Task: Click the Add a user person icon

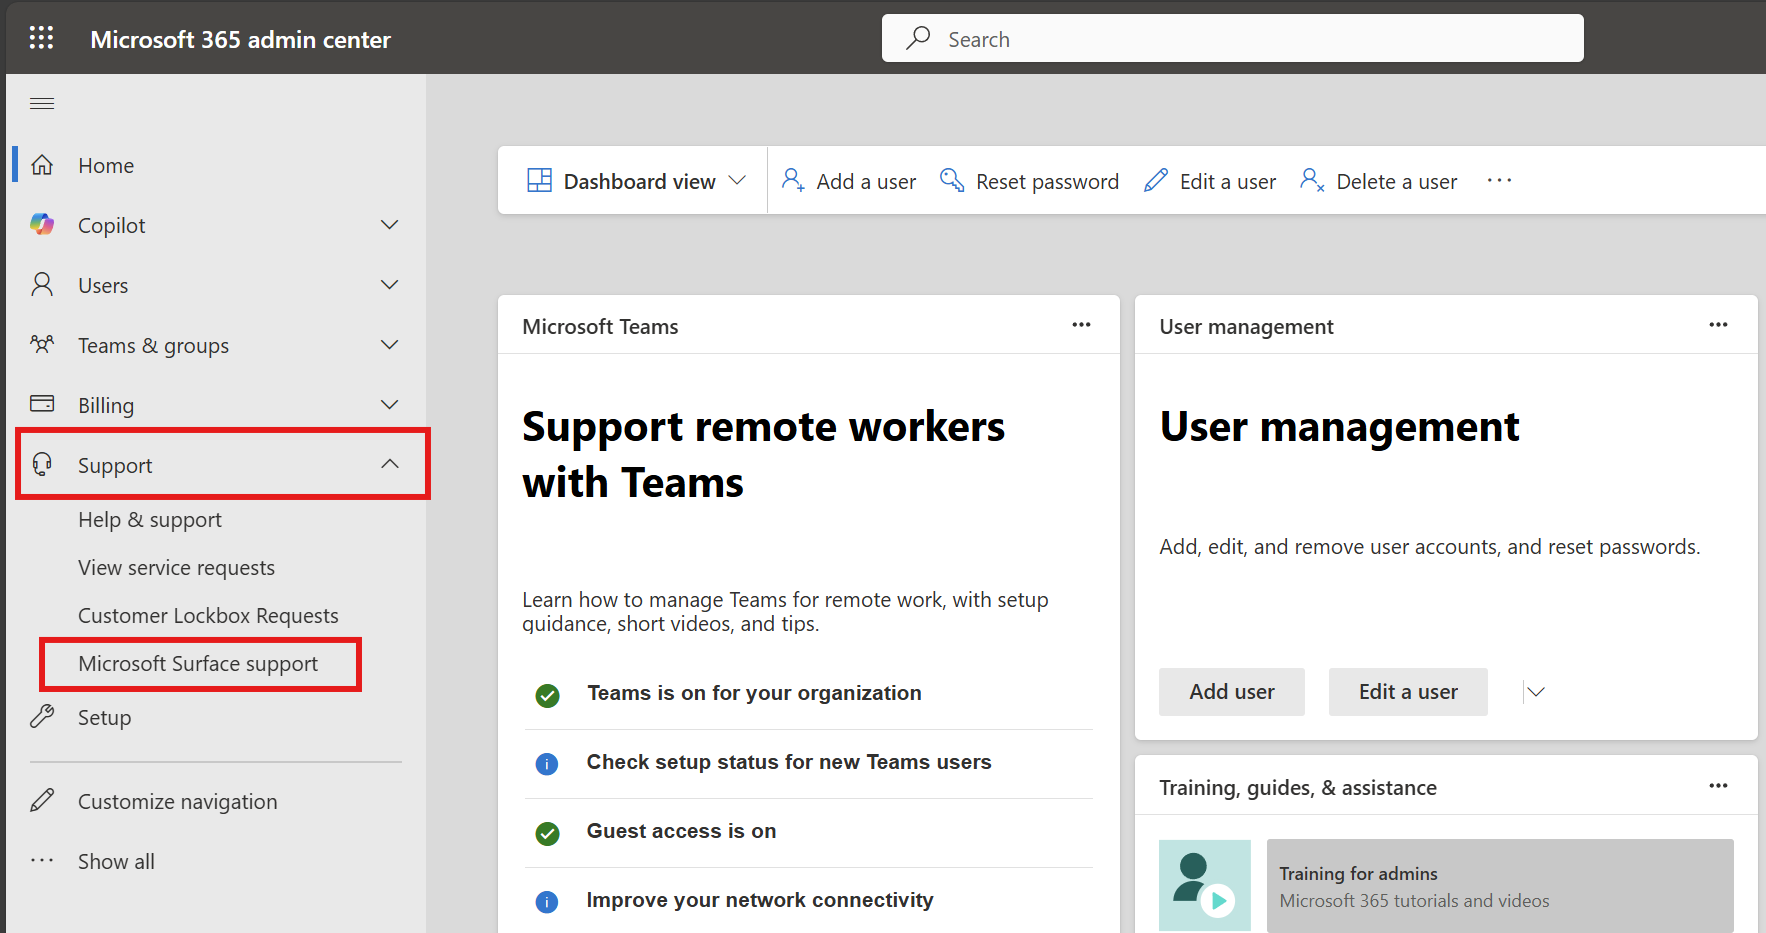Action: click(x=792, y=180)
